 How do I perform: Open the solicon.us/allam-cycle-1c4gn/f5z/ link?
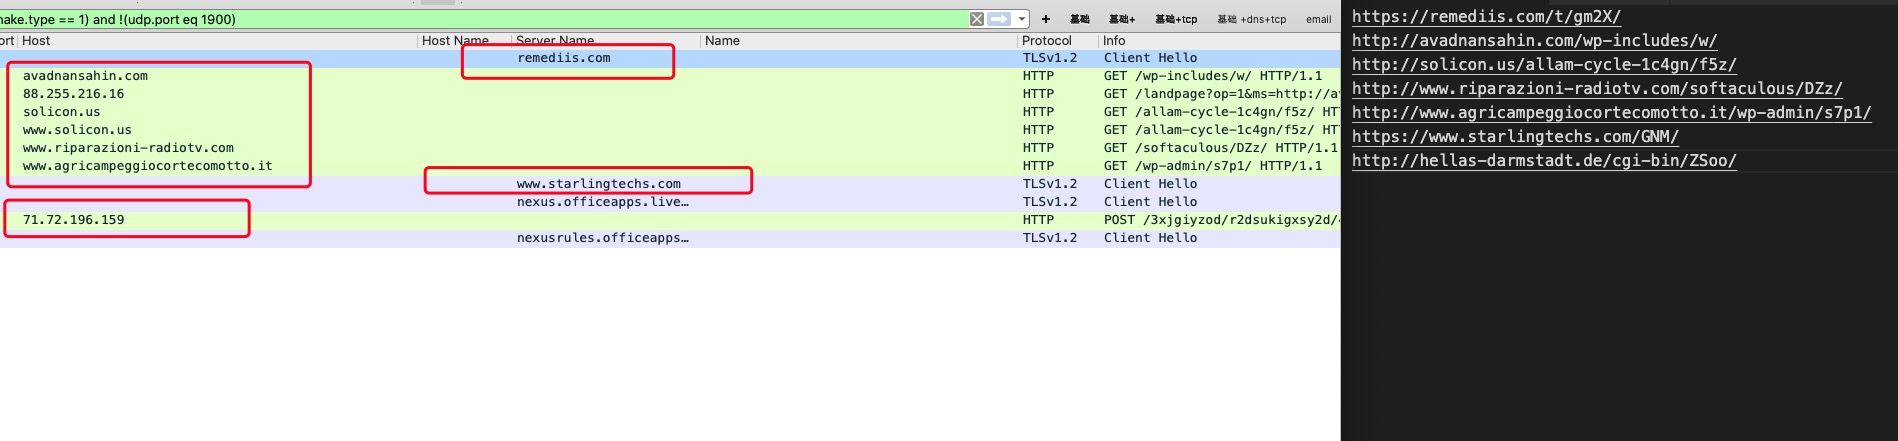(1544, 65)
